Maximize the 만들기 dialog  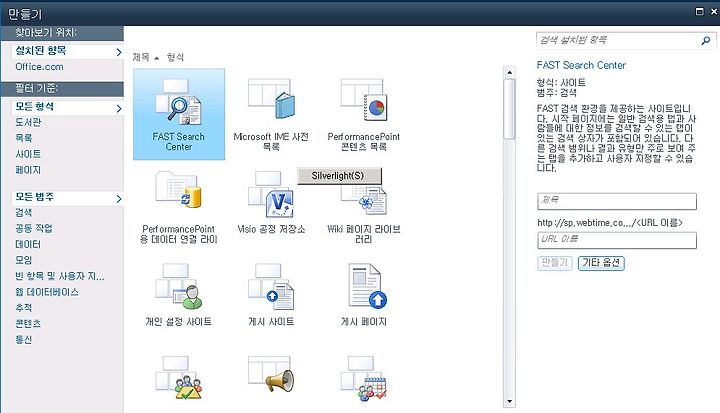699,11
